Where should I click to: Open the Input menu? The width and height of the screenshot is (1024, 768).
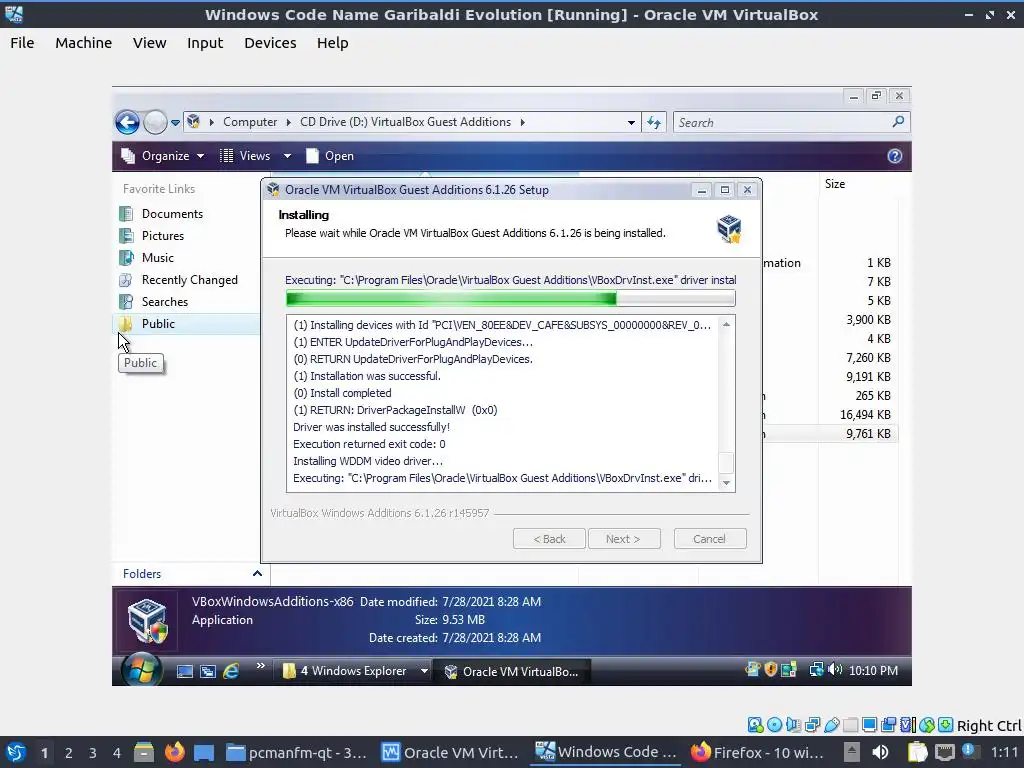(205, 43)
